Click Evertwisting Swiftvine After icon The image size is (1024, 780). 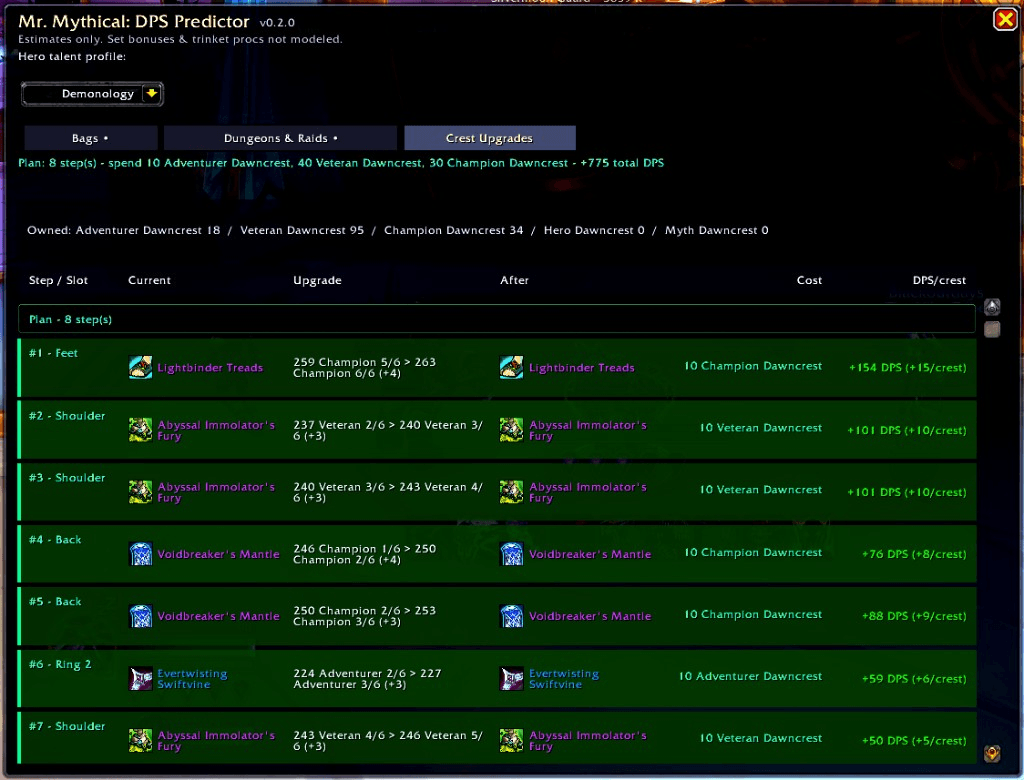pyautogui.click(x=511, y=679)
